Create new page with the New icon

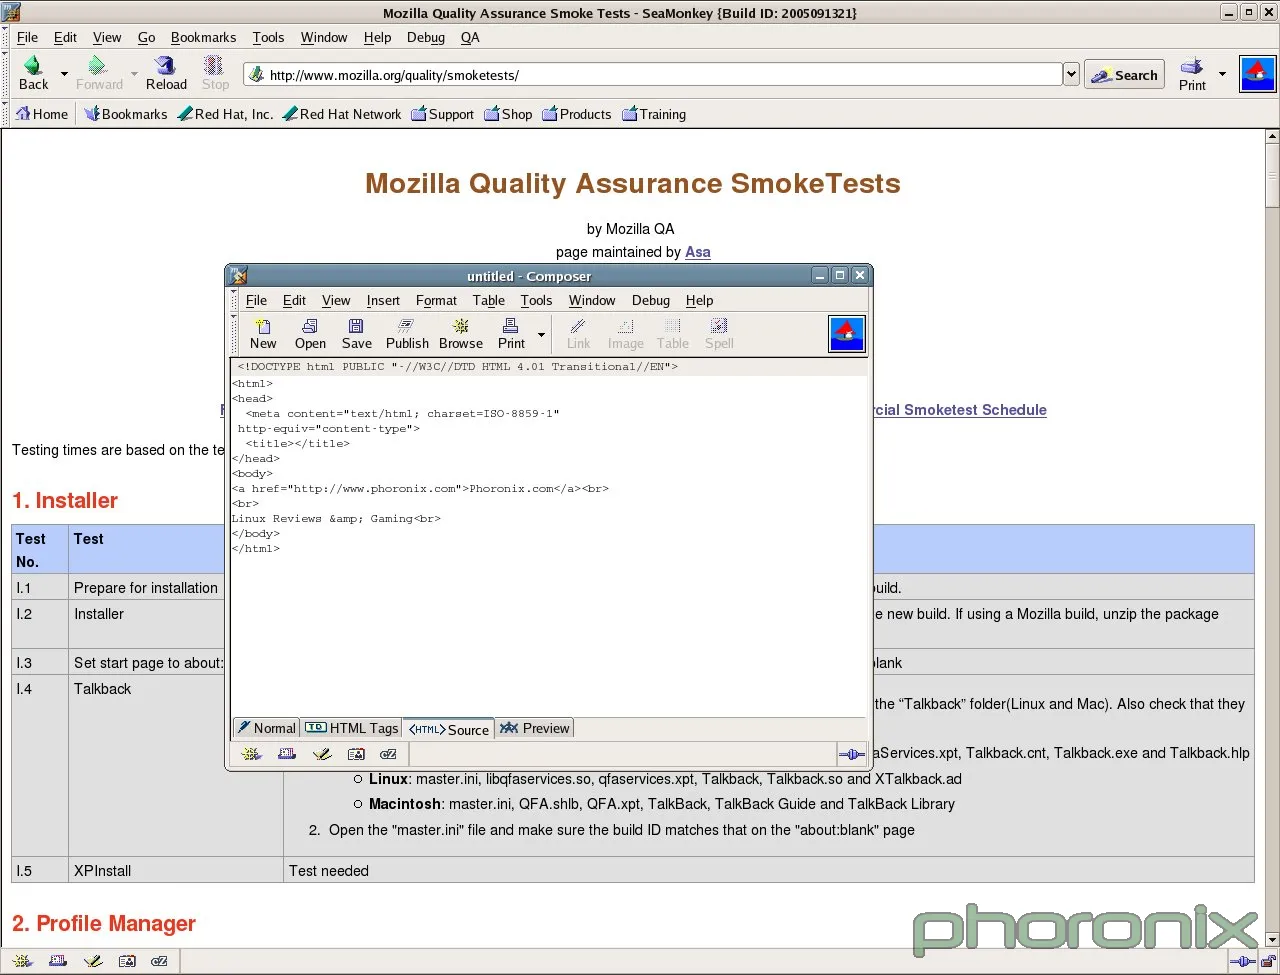tap(263, 326)
